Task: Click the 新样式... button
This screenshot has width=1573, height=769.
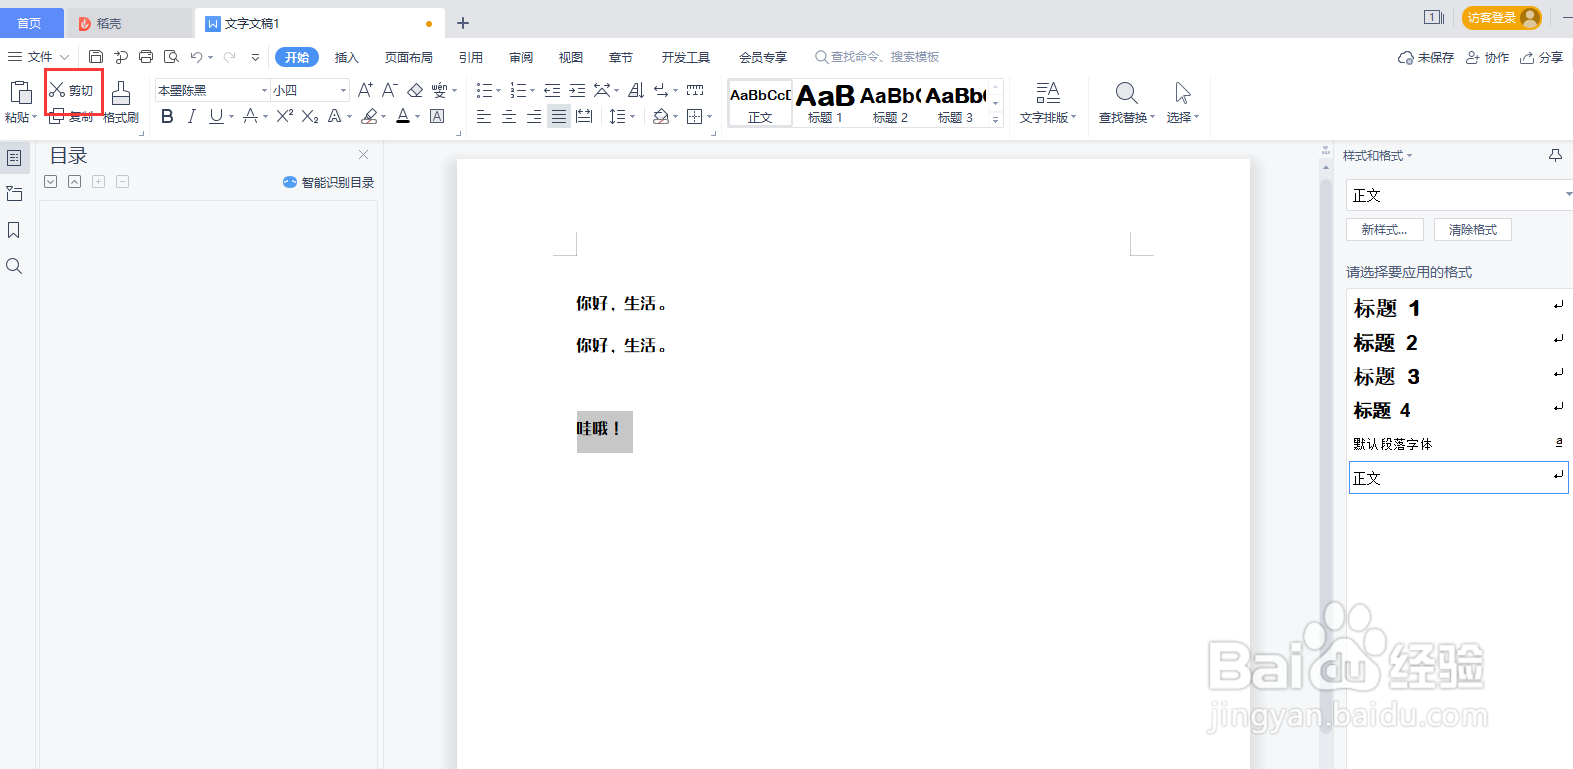Action: coord(1385,230)
